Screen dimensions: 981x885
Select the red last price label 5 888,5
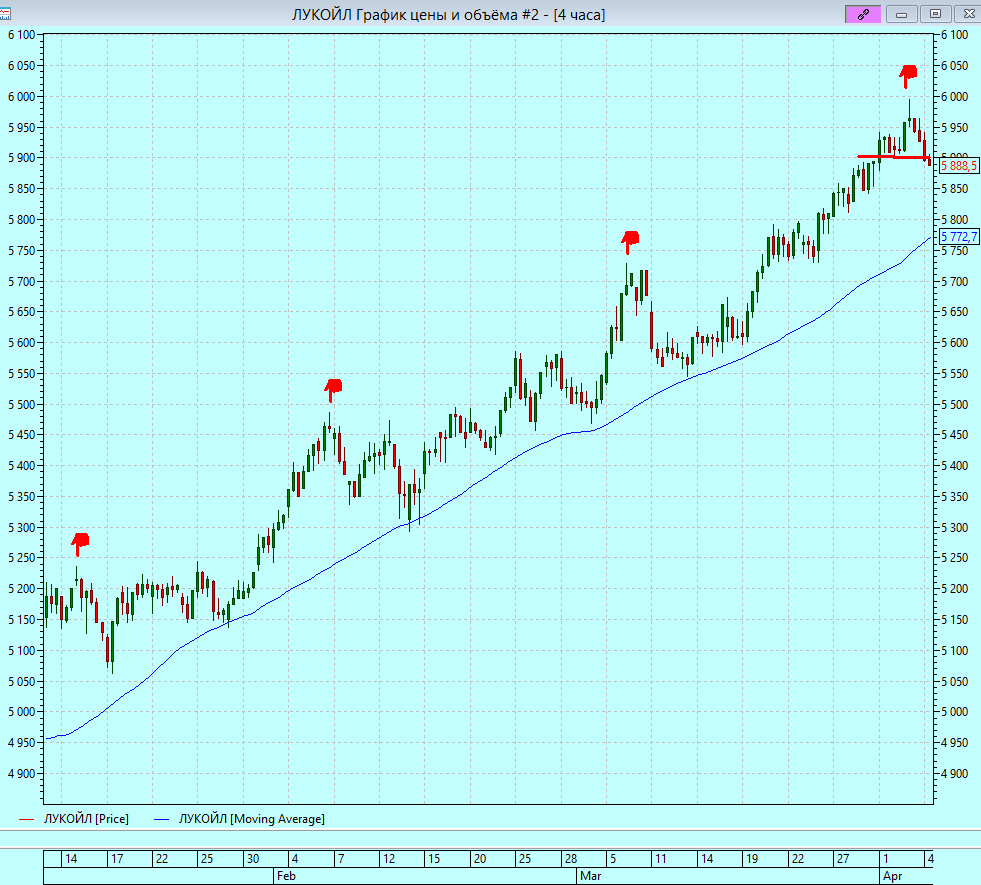point(959,166)
